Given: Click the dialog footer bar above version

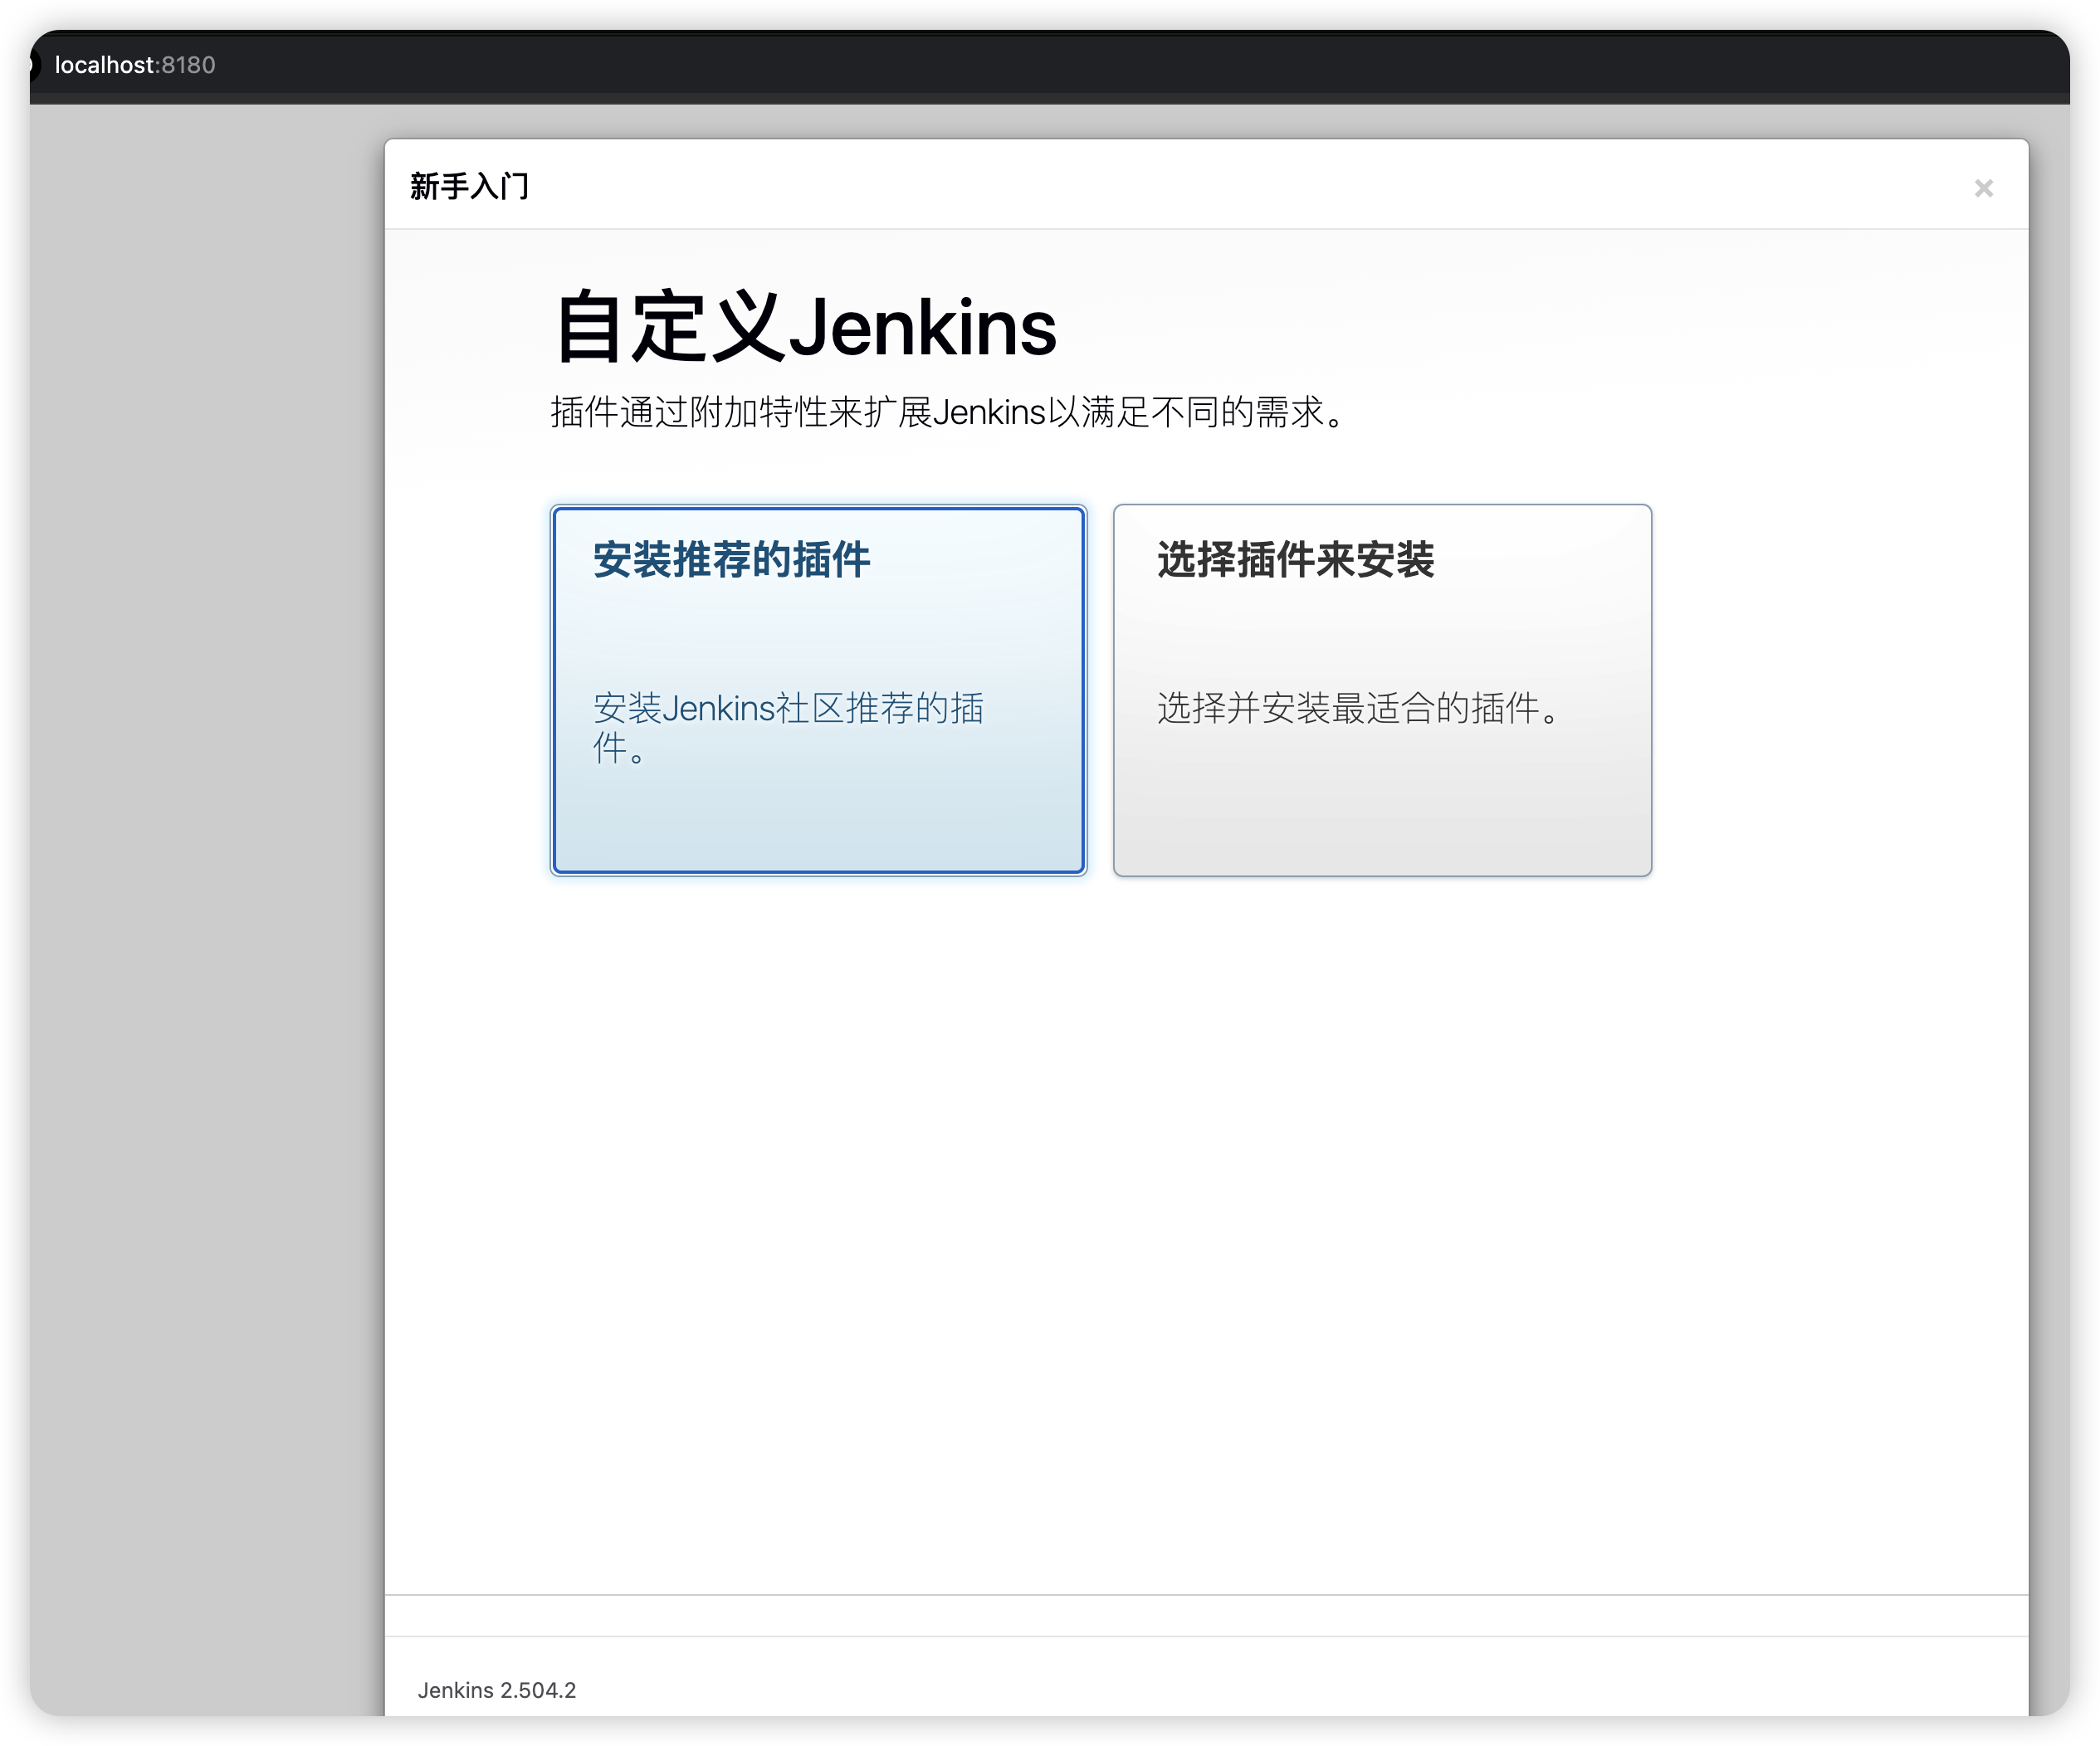Looking at the screenshot, I should [1206, 1616].
